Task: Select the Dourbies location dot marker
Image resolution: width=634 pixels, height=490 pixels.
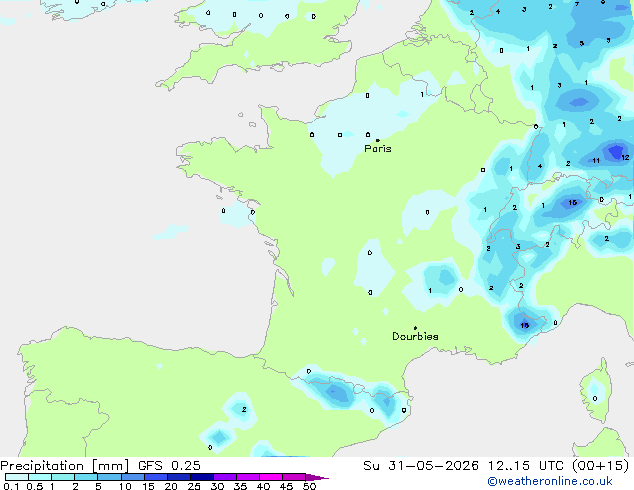Action: click(x=415, y=328)
